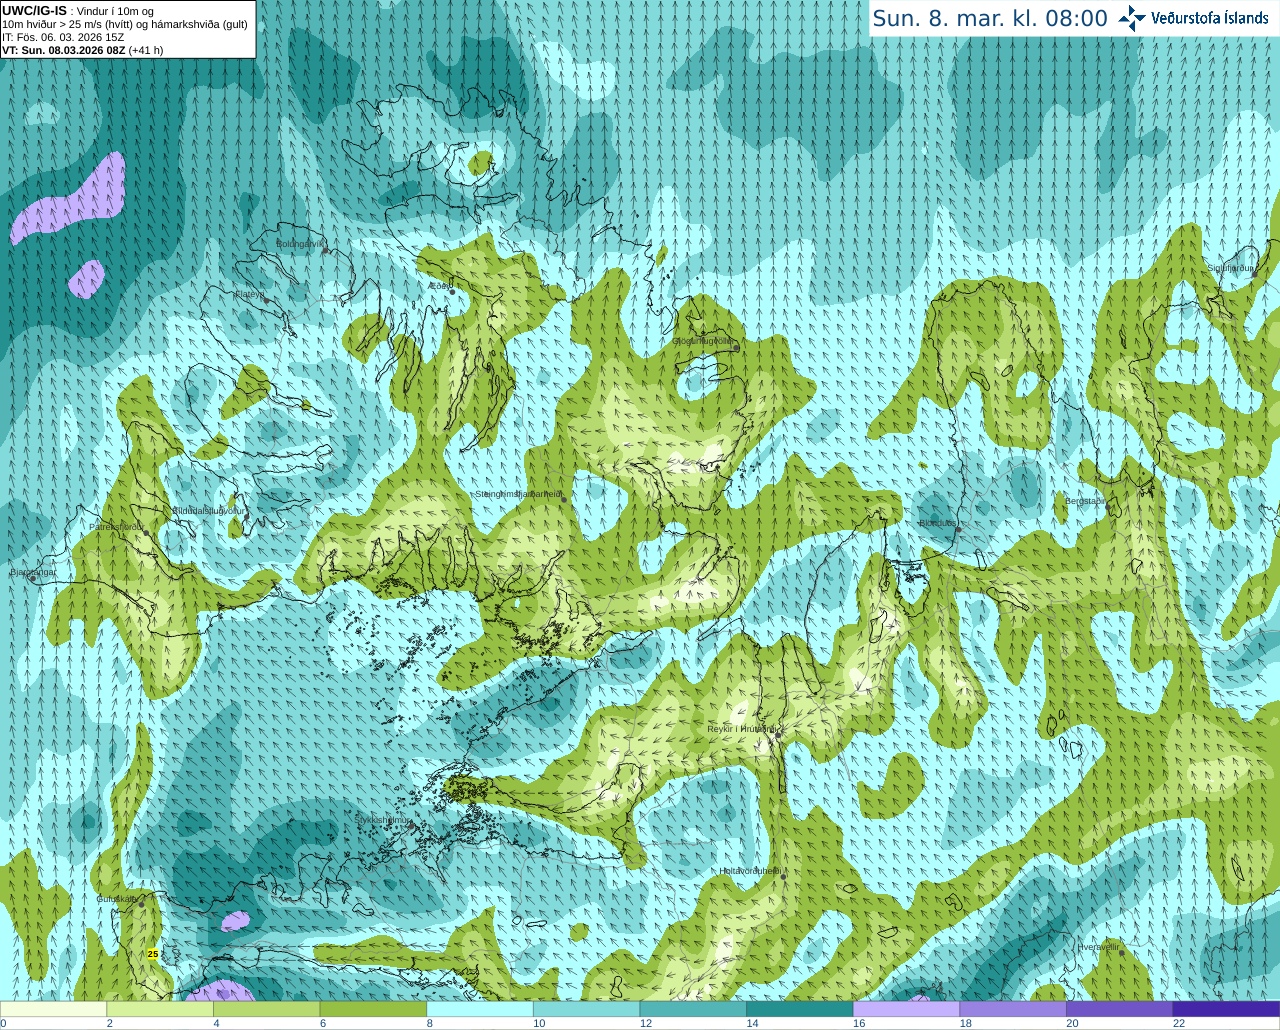
Task: Pick the 12–14 m/s teal legend swatch
Action: click(693, 1009)
